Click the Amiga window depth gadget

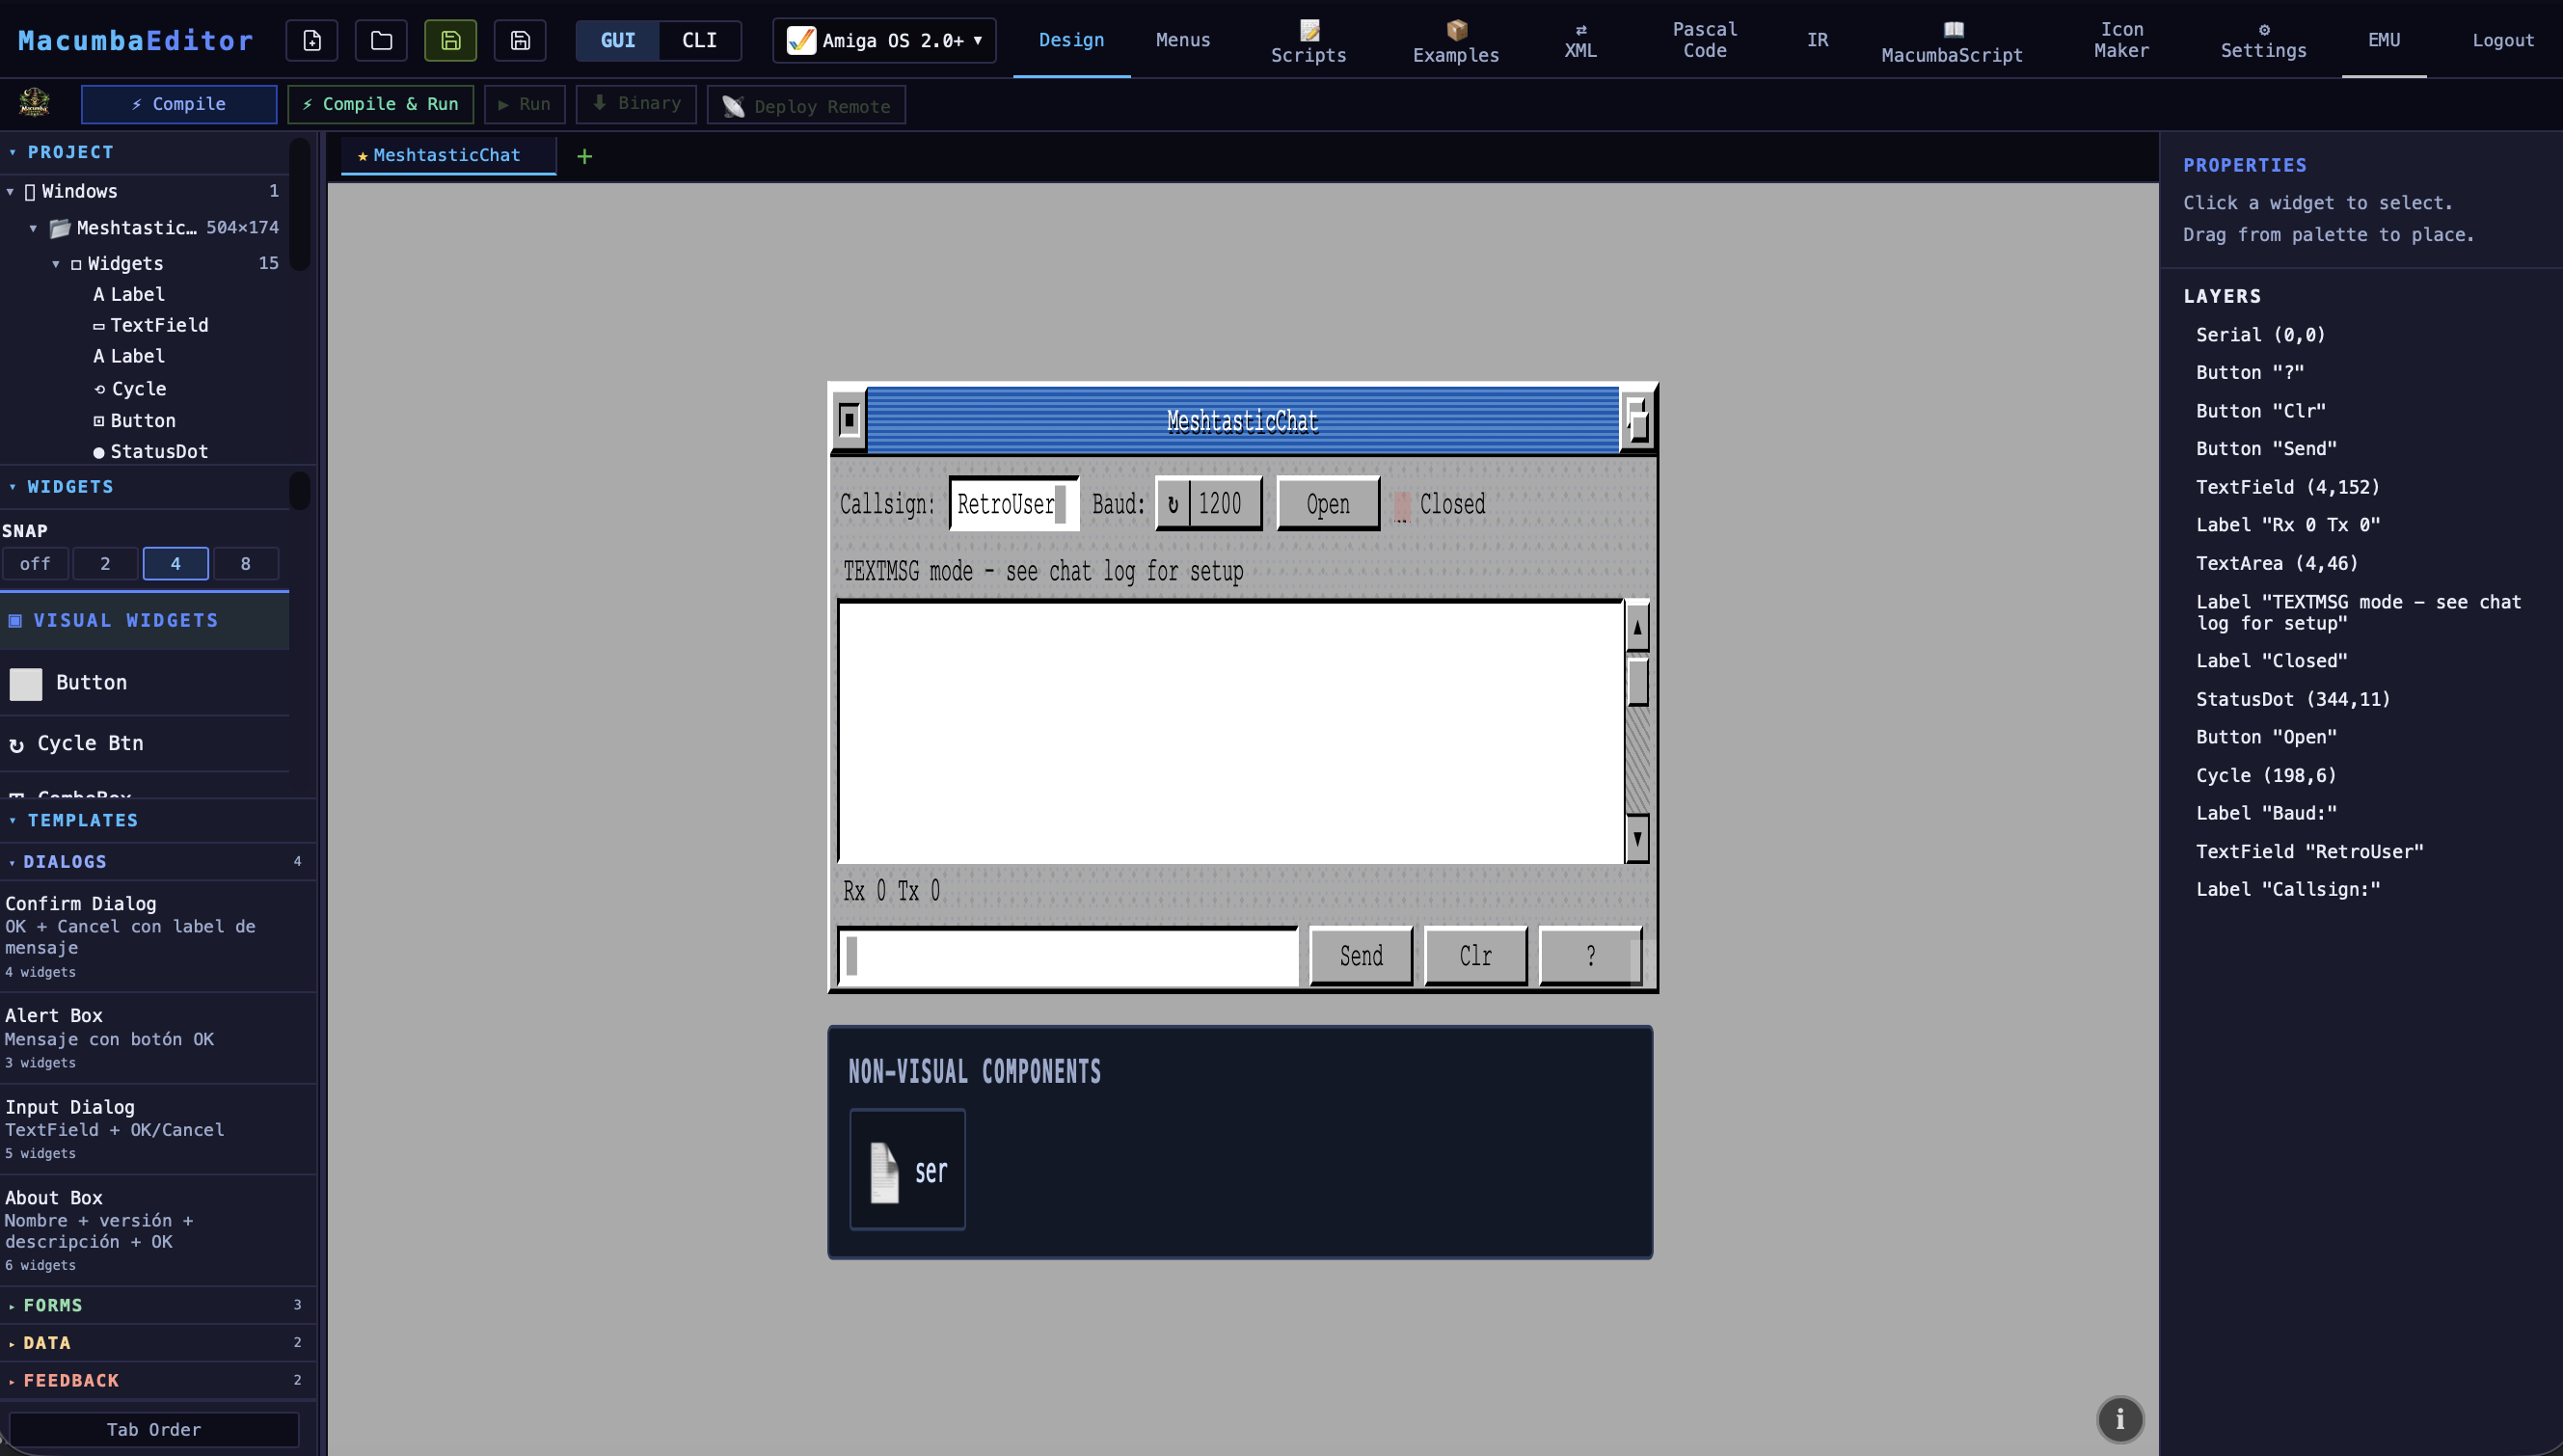click(x=1636, y=420)
